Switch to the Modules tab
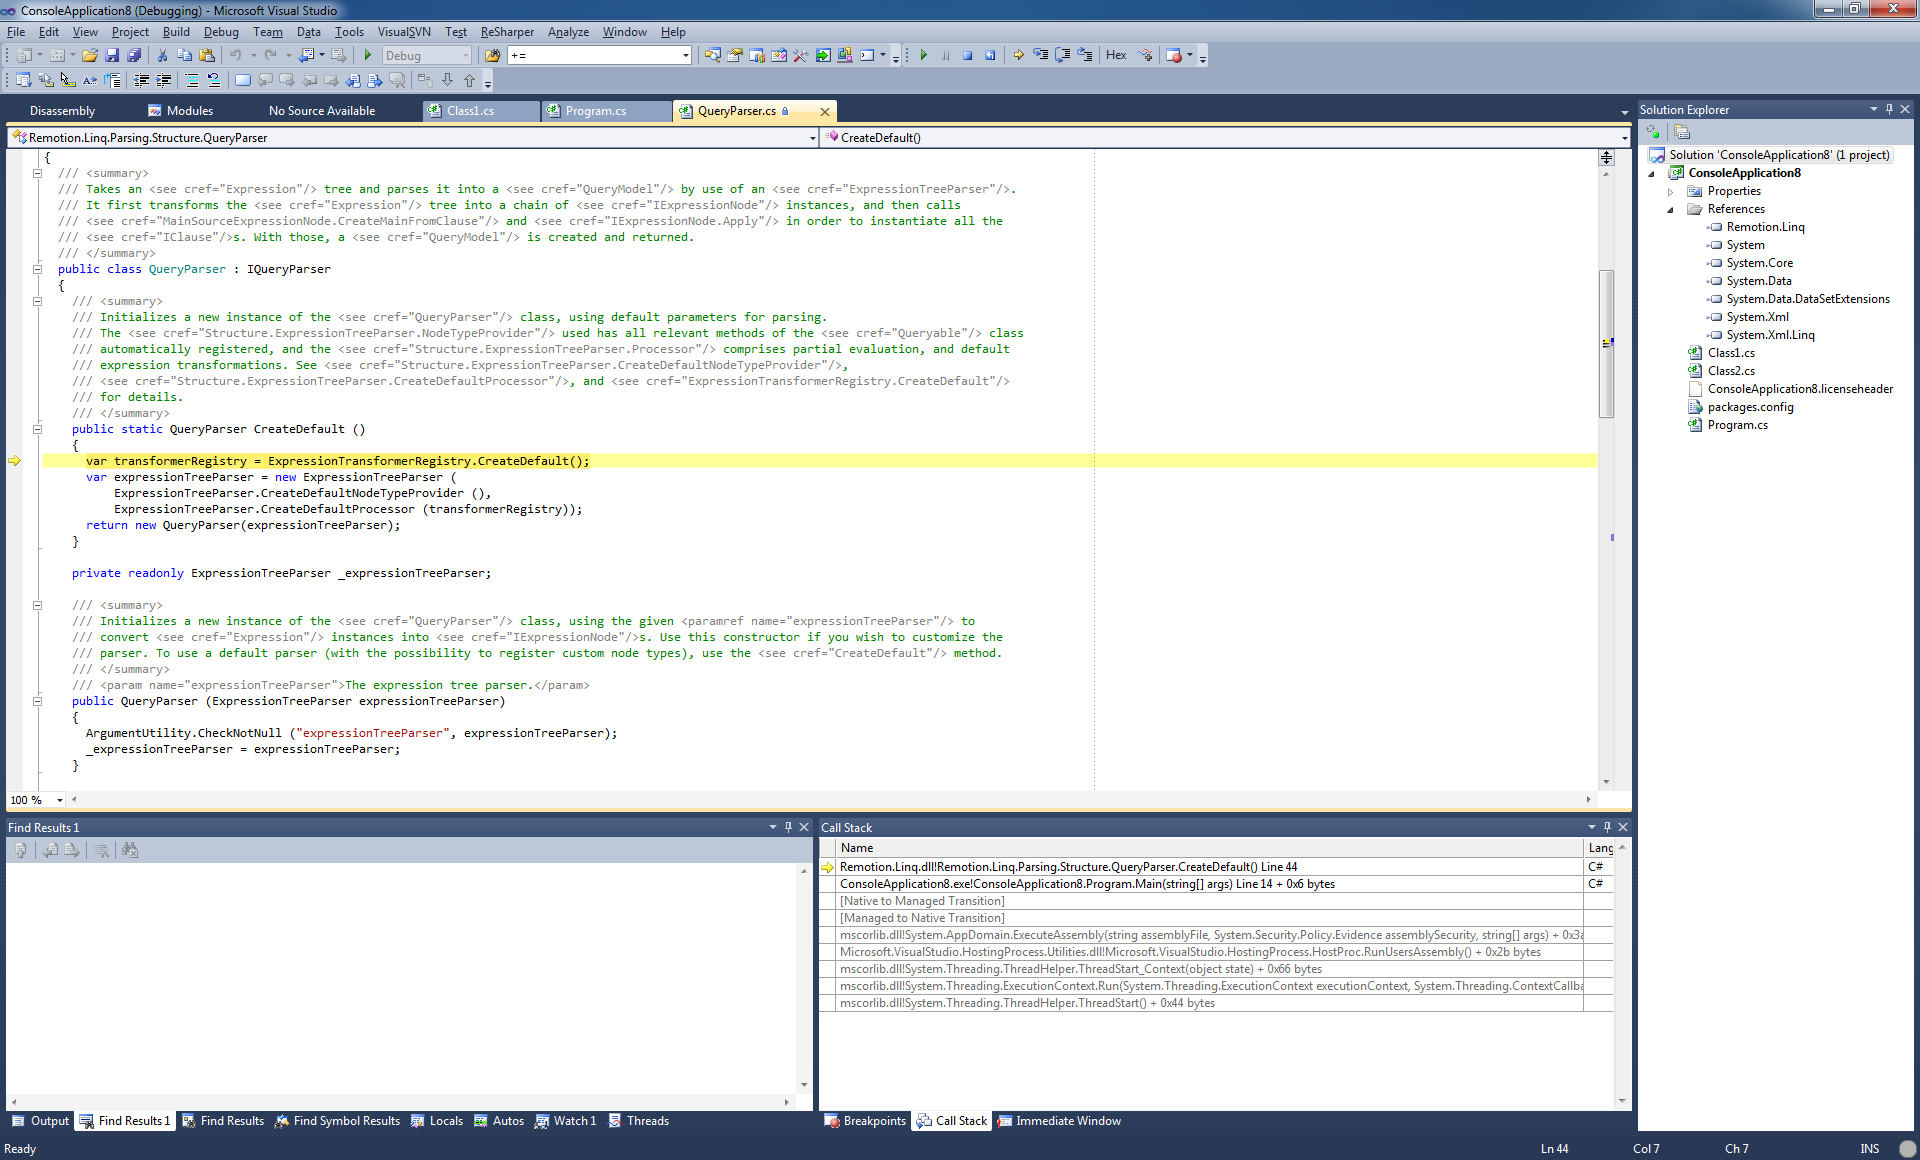 (x=180, y=111)
